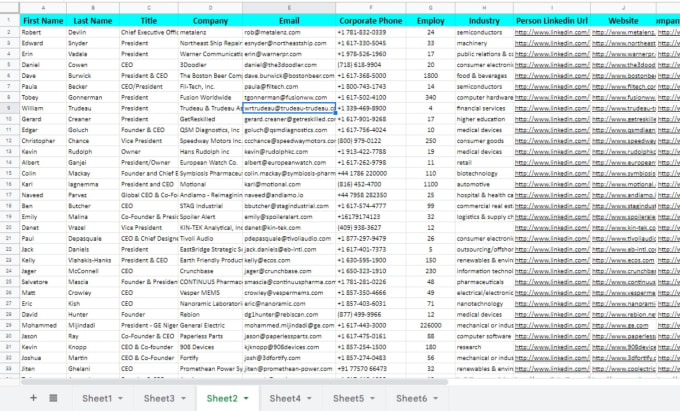
Task: Select the biotechnology industry cell
Action: [484, 173]
